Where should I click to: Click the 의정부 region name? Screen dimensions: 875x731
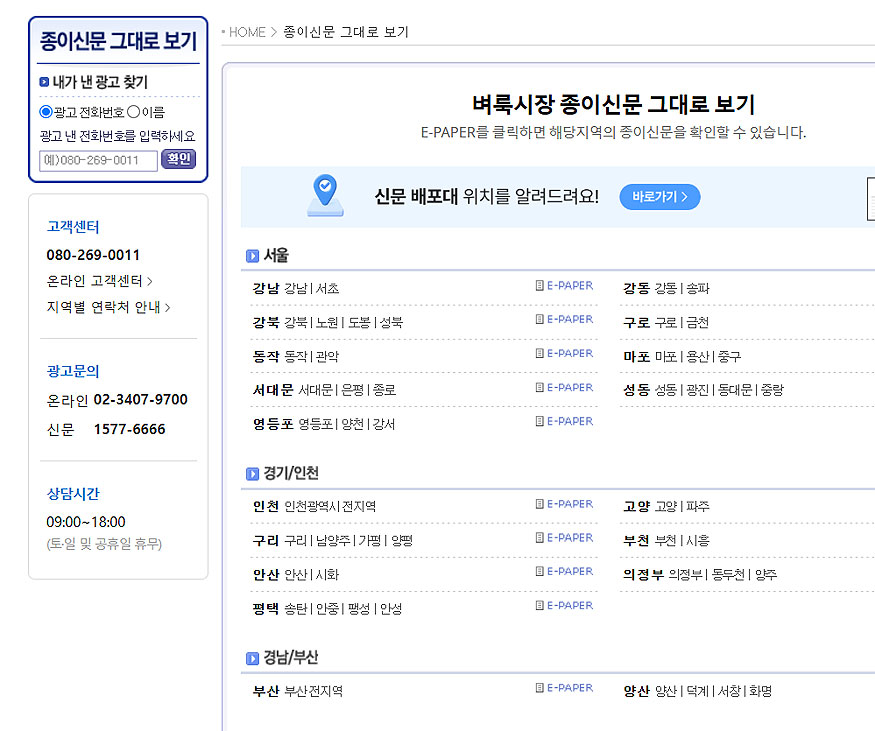643,575
